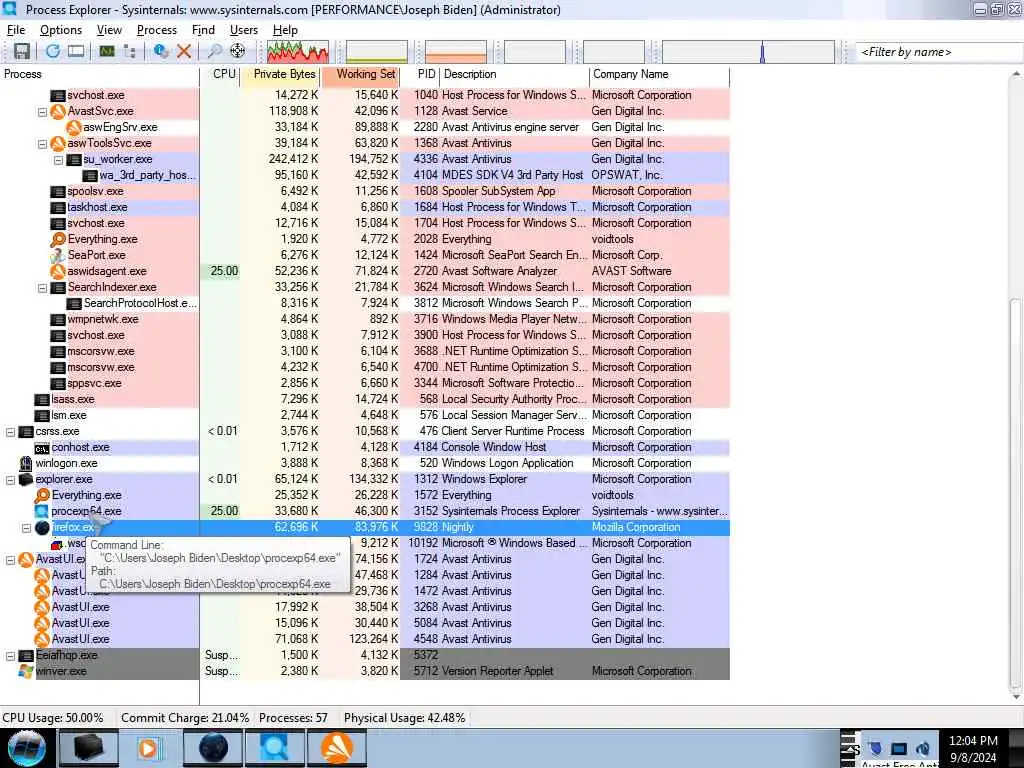Select the lsass.exe process row
Image resolution: width=1024 pixels, height=768 pixels.
364,399
